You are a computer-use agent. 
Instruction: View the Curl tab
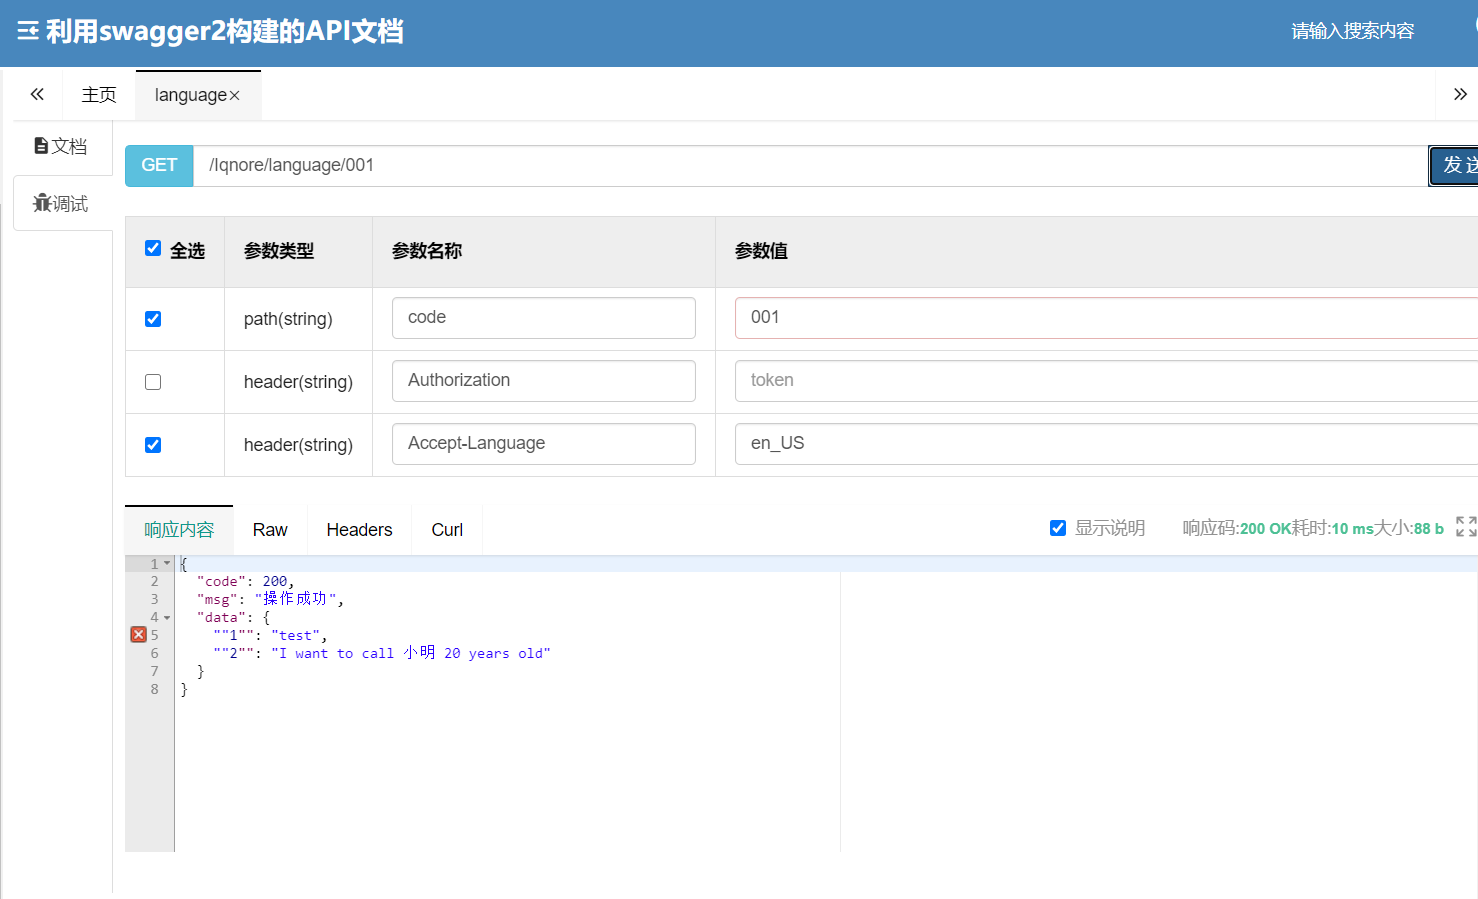click(x=447, y=530)
